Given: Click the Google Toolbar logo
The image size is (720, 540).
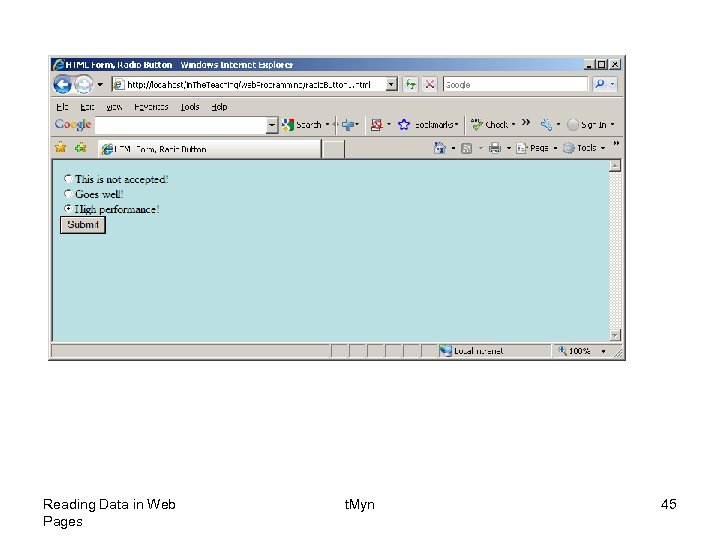Looking at the screenshot, I should (x=73, y=124).
